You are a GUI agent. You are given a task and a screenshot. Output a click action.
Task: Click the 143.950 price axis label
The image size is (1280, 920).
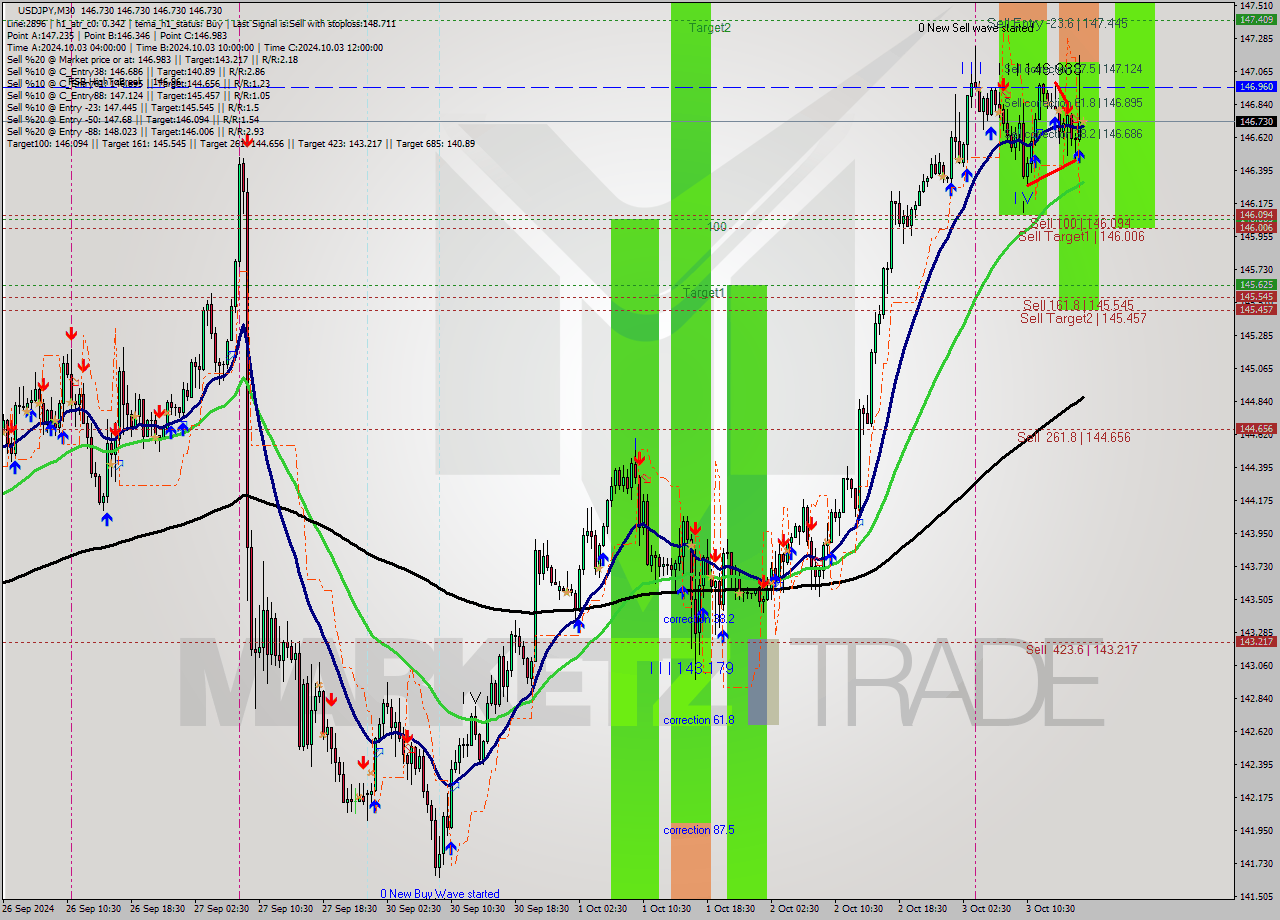click(x=1256, y=534)
